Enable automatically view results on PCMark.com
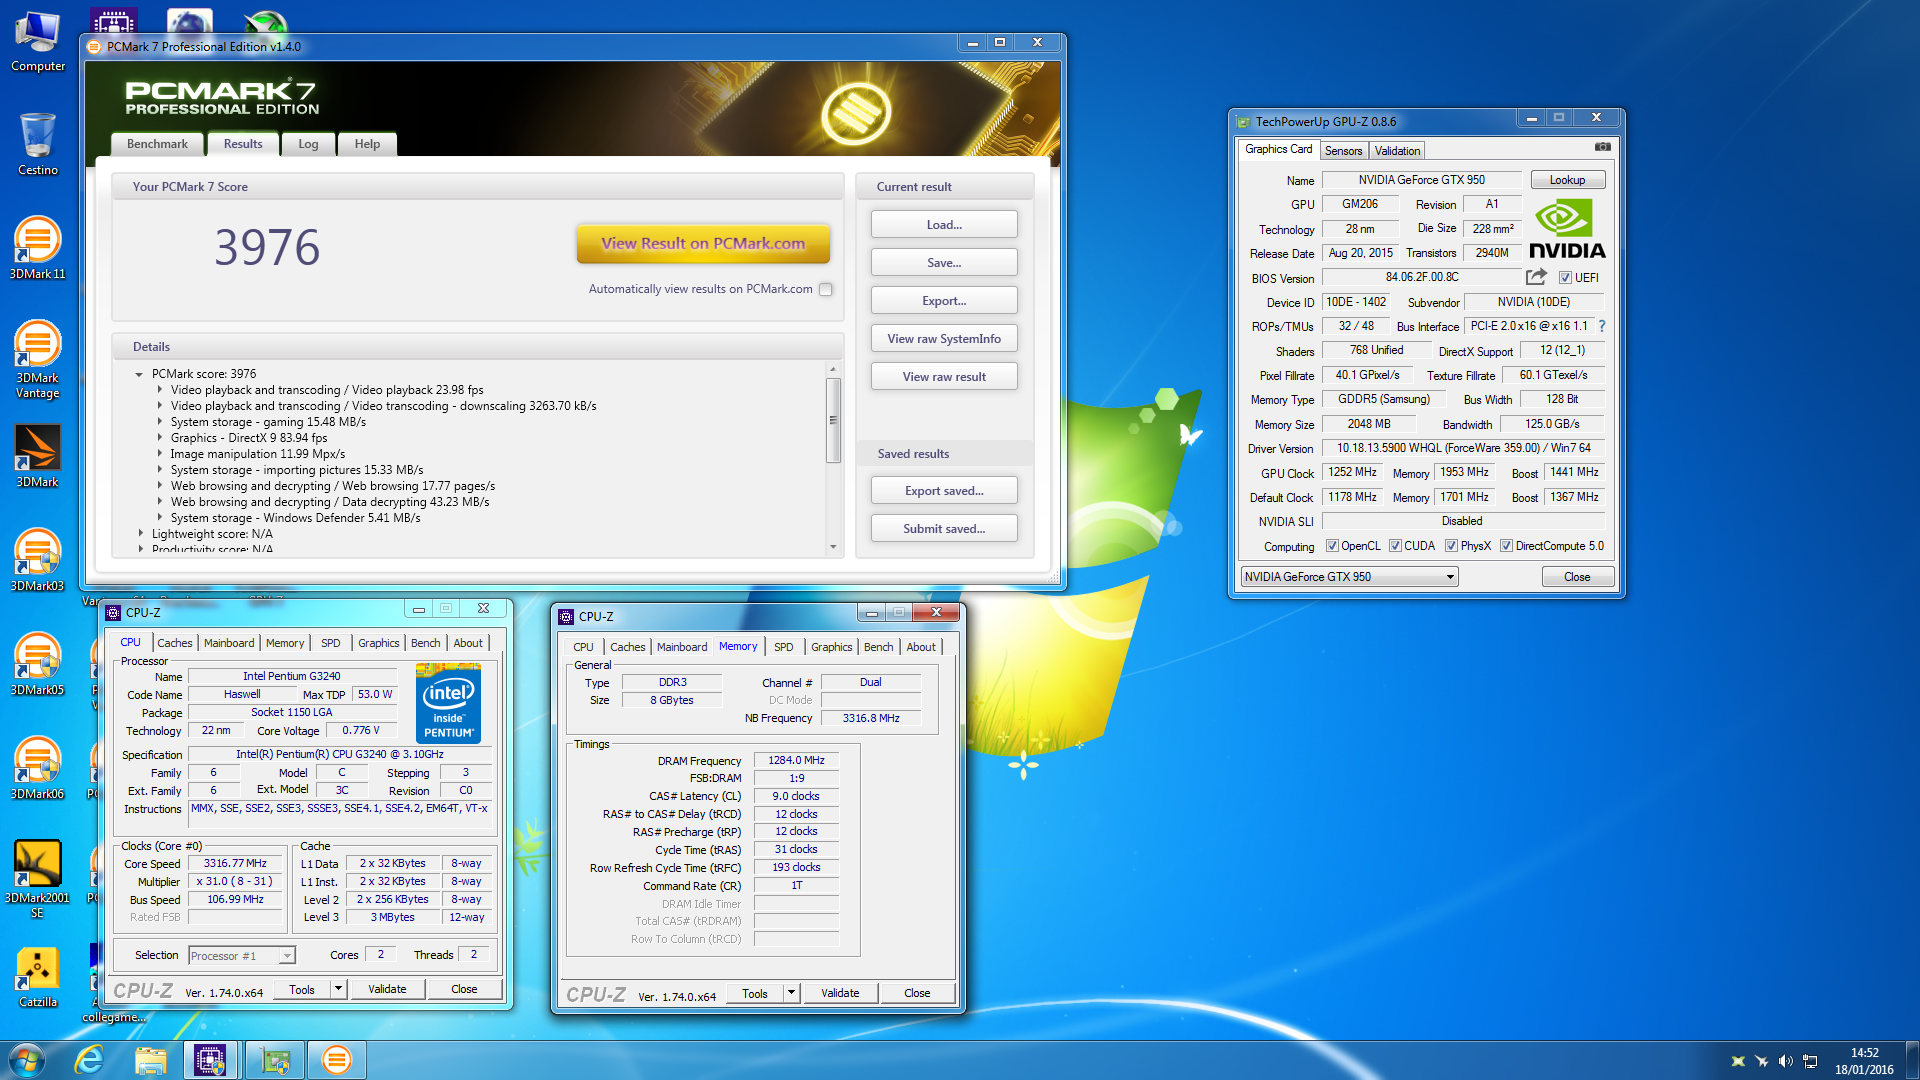Image resolution: width=1920 pixels, height=1080 pixels. (826, 289)
